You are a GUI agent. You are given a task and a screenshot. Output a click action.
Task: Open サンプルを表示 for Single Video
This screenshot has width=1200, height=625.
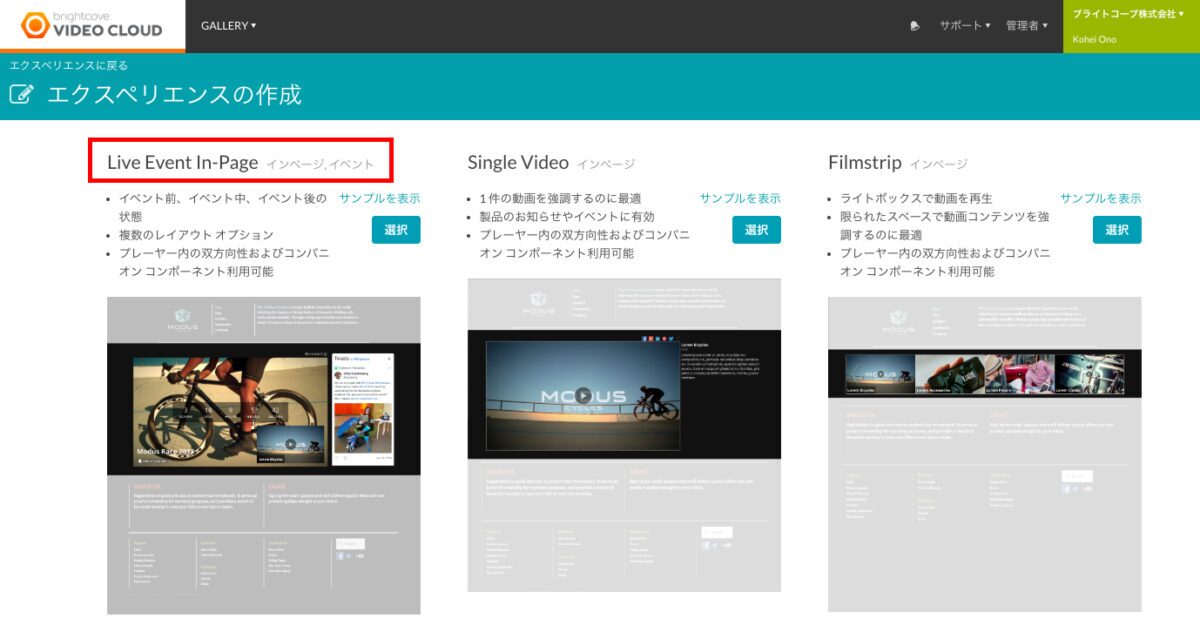(740, 199)
